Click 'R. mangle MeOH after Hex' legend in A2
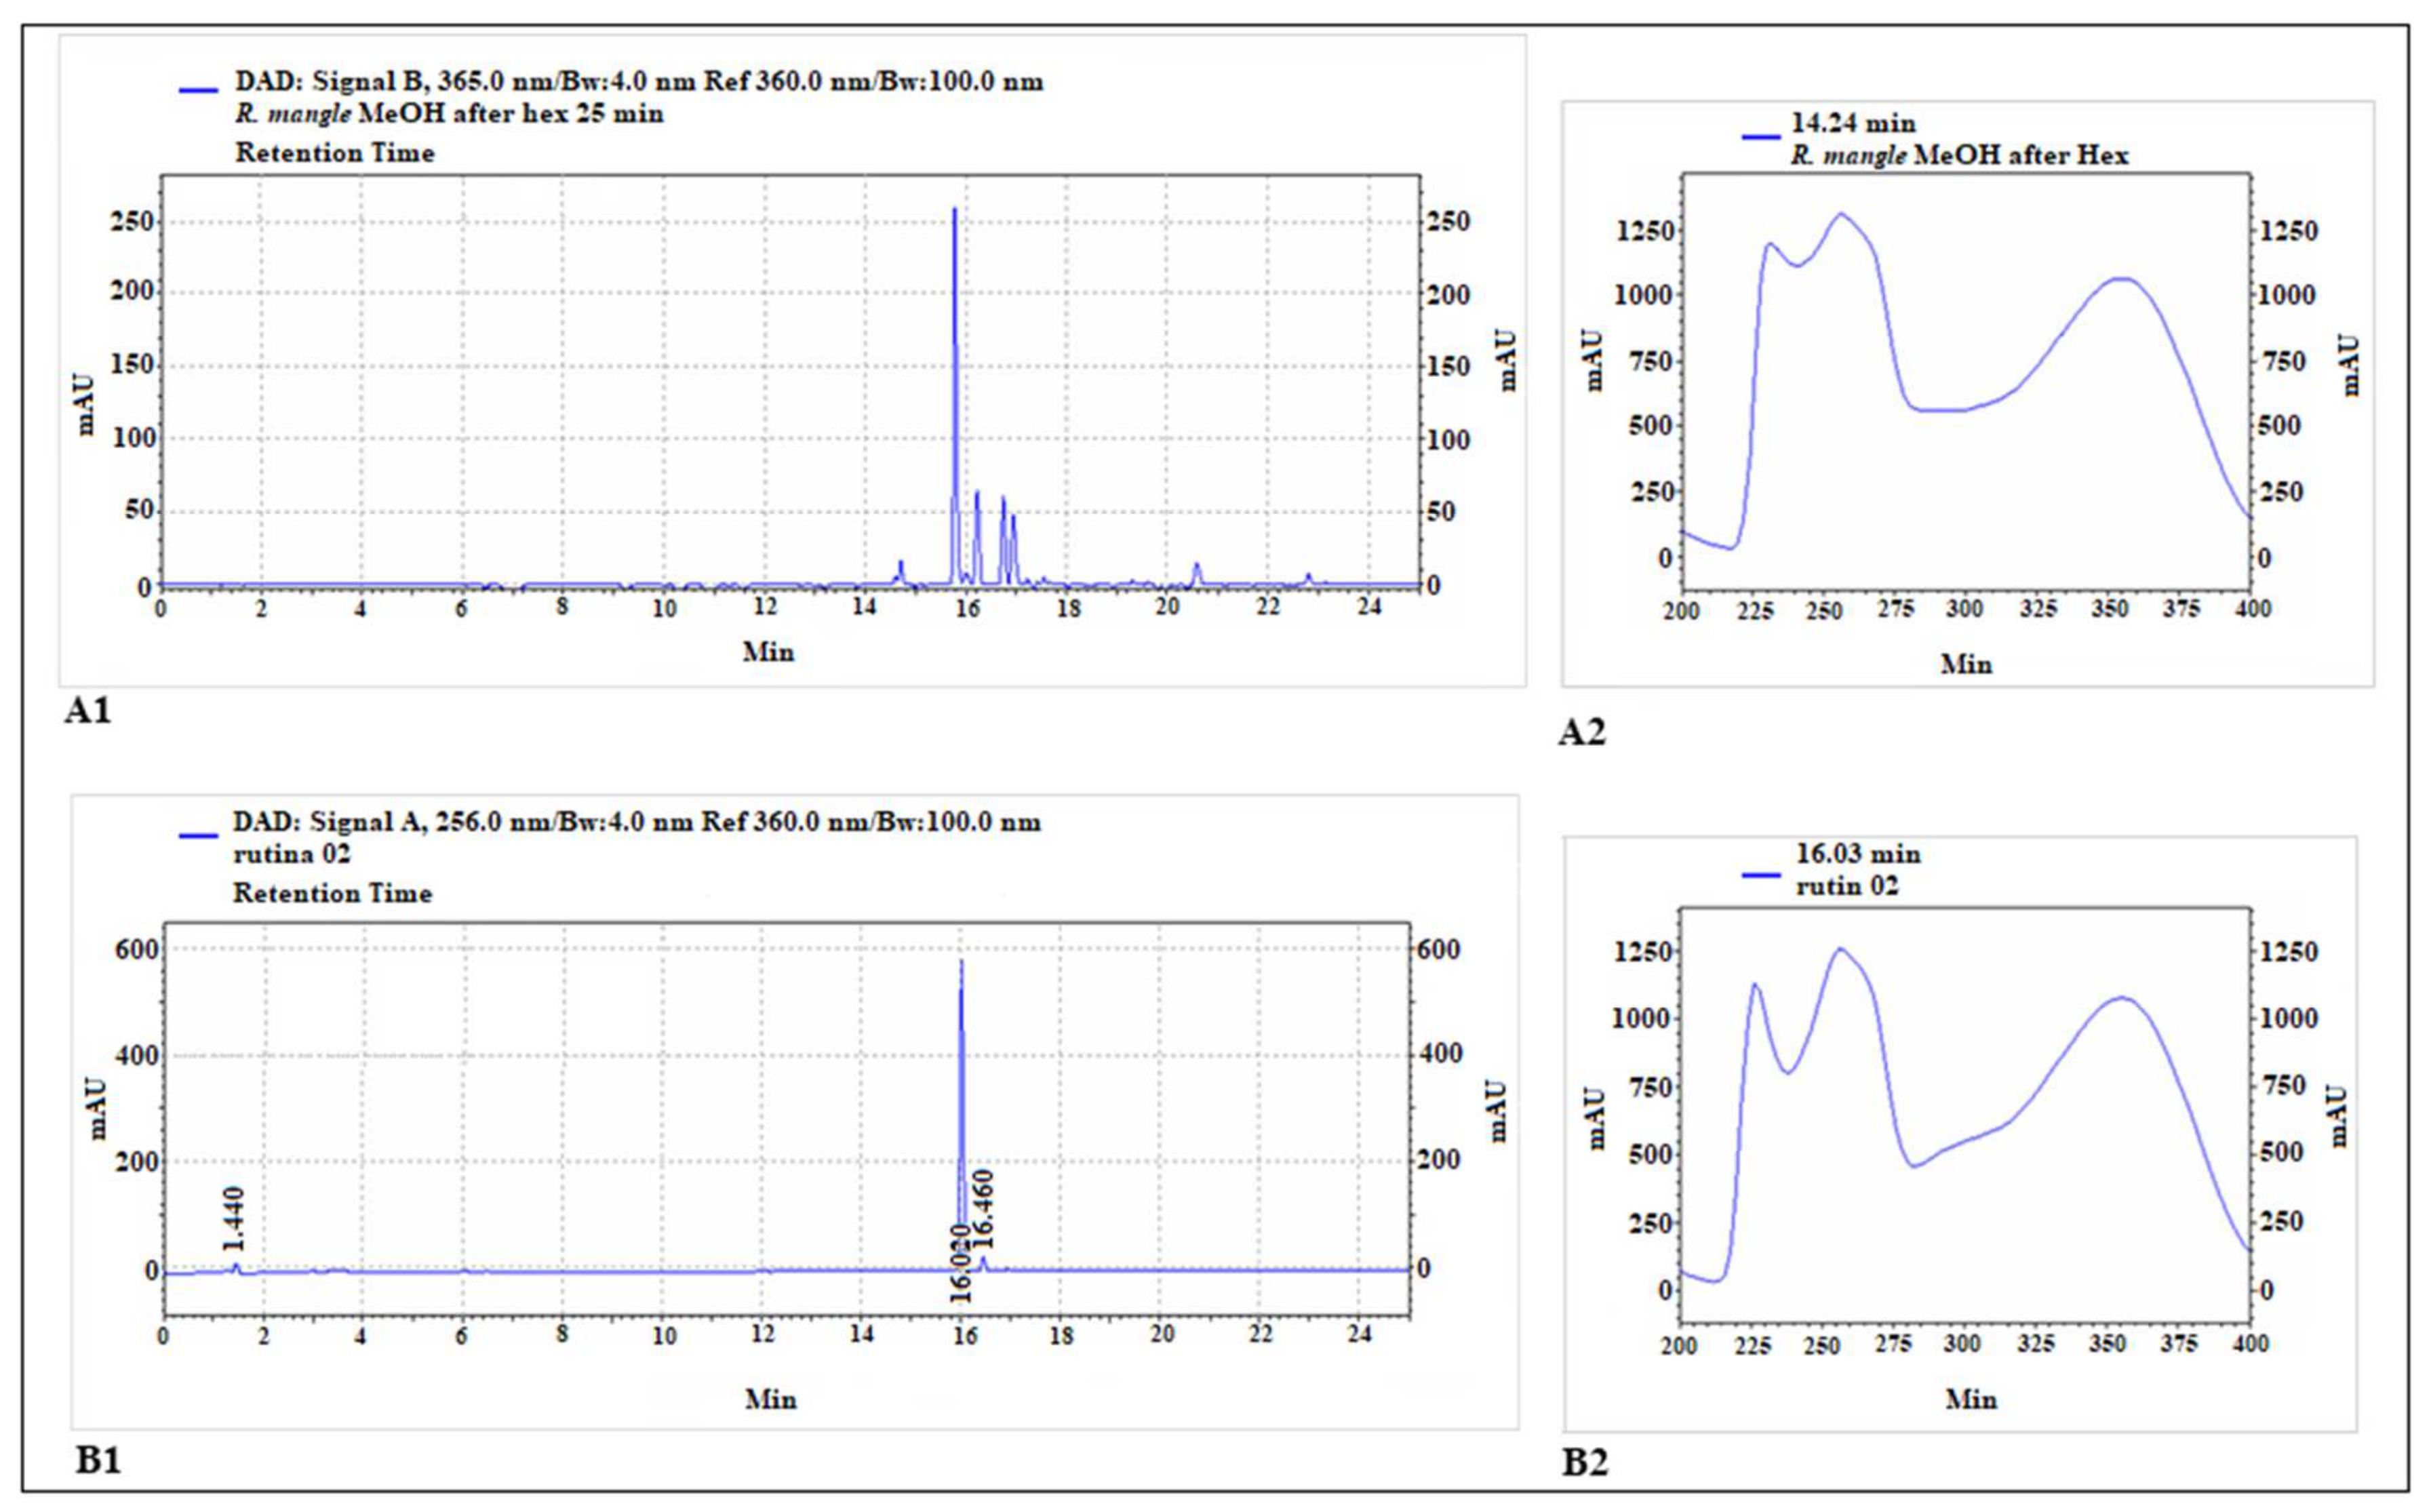This screenshot has height=1512, width=2431. point(1959,155)
